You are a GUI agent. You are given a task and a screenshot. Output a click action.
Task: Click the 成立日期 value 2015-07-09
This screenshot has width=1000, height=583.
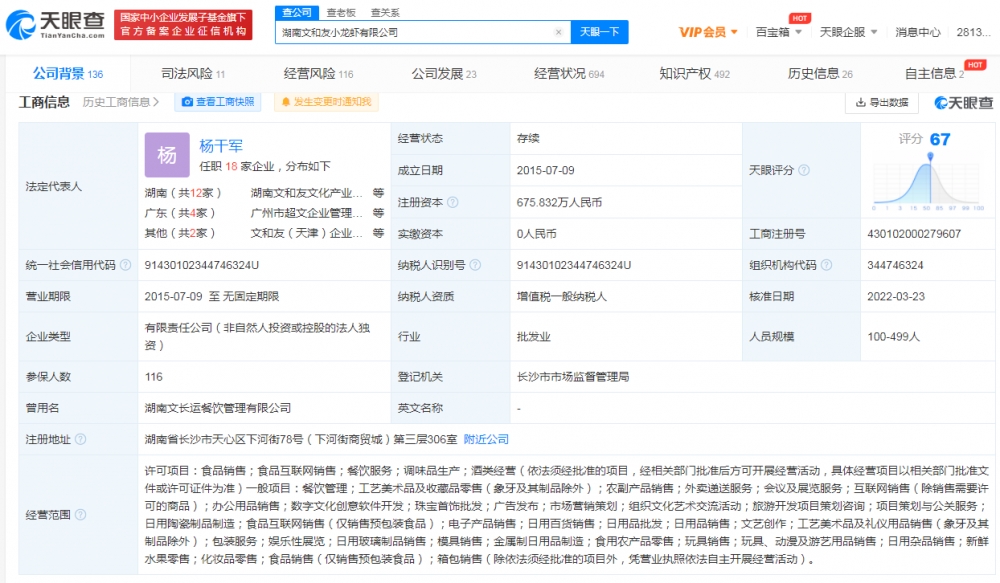[x=545, y=170]
